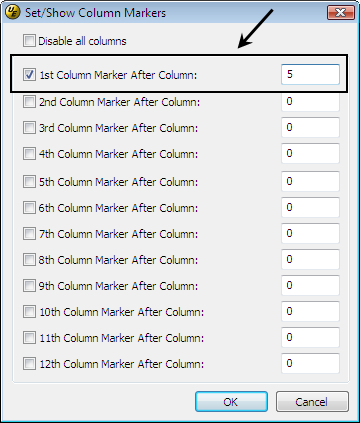Enable the 12th Column Marker checkbox
This screenshot has width=360, height=423.
(29, 364)
